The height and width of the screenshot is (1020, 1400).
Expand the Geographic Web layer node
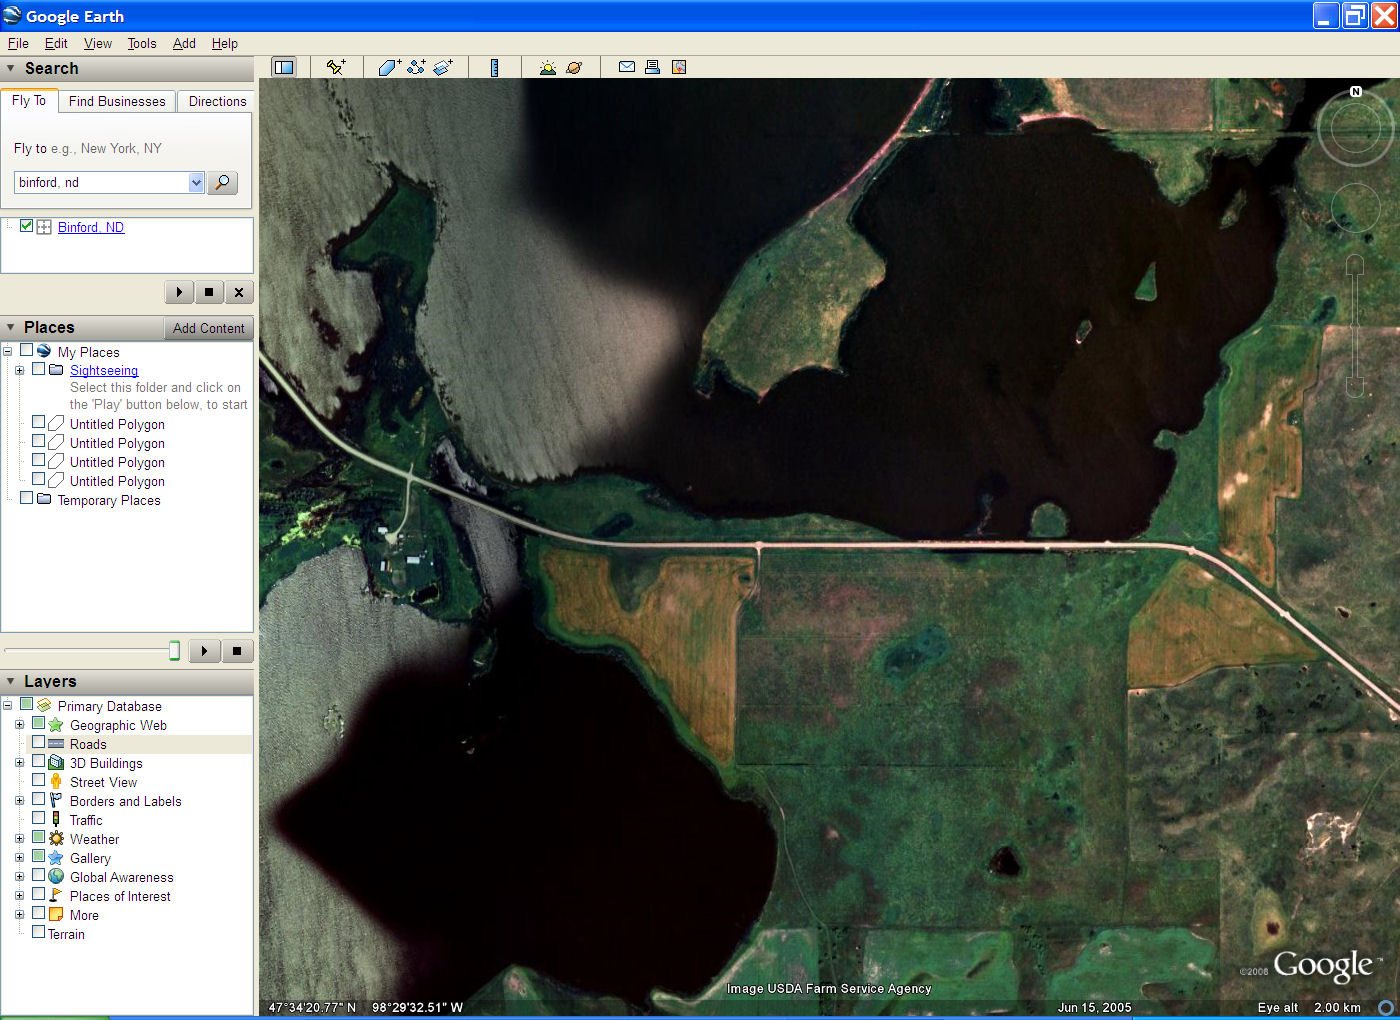point(19,725)
